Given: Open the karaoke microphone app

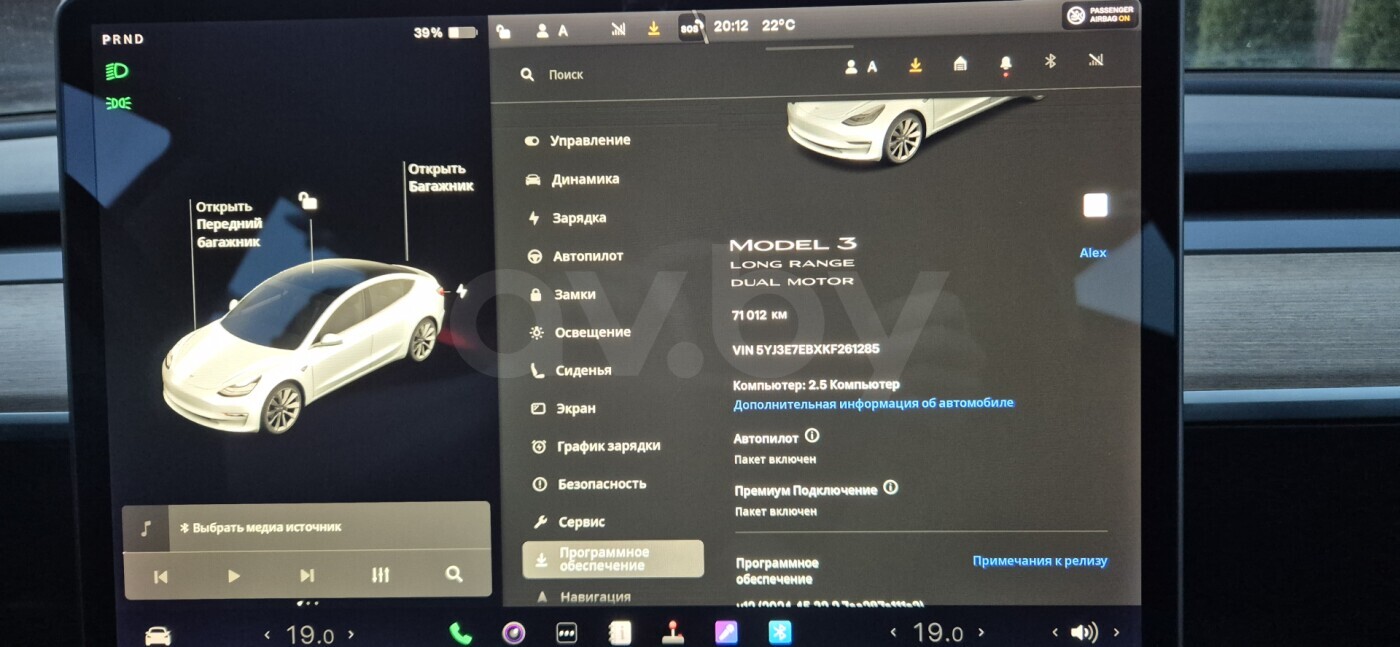Looking at the screenshot, I should coord(726,632).
